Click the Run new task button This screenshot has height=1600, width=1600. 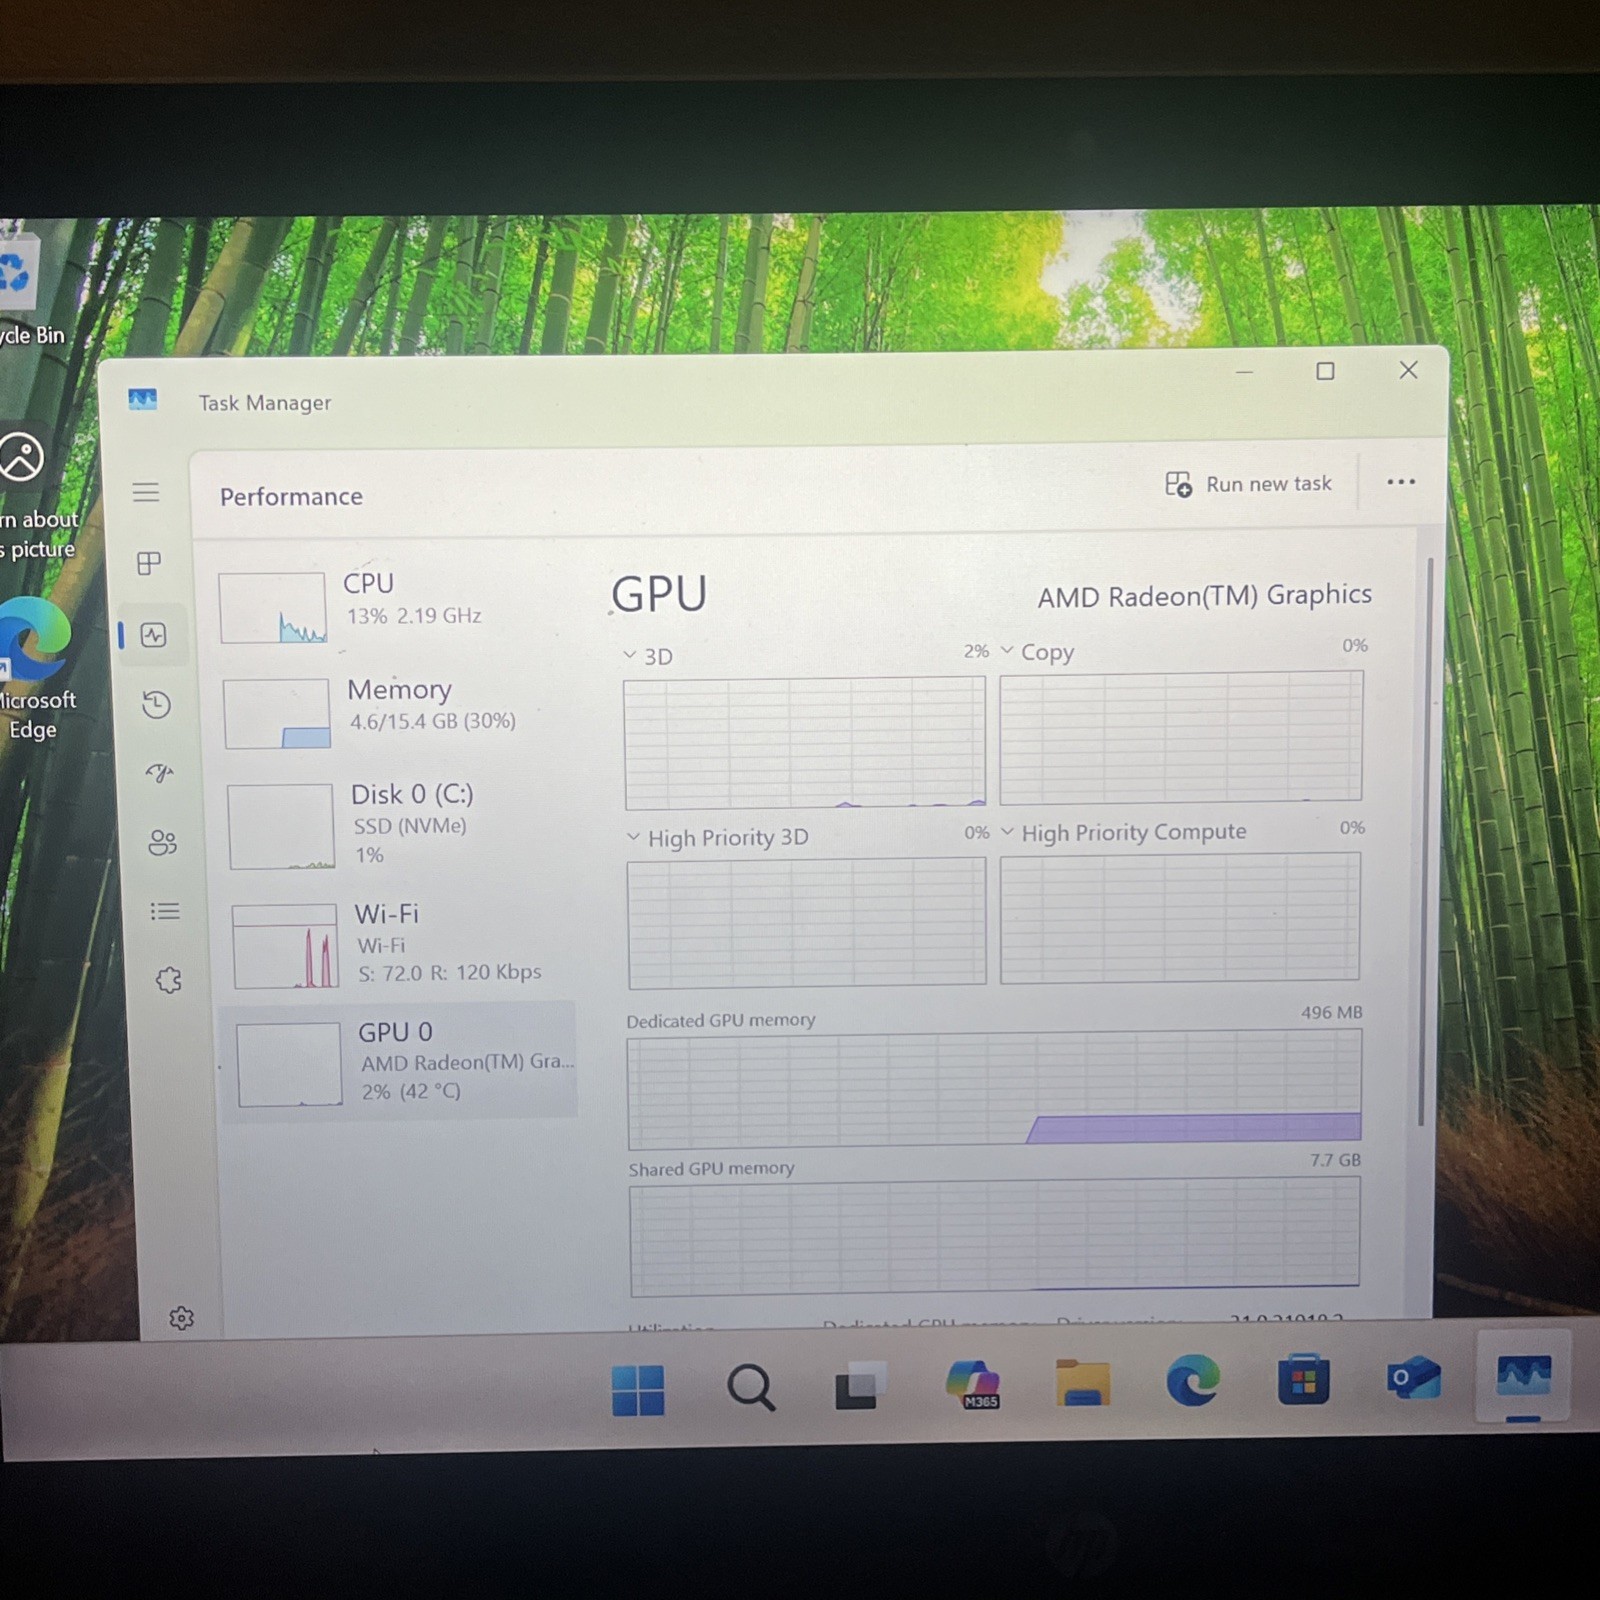[x=1249, y=484]
